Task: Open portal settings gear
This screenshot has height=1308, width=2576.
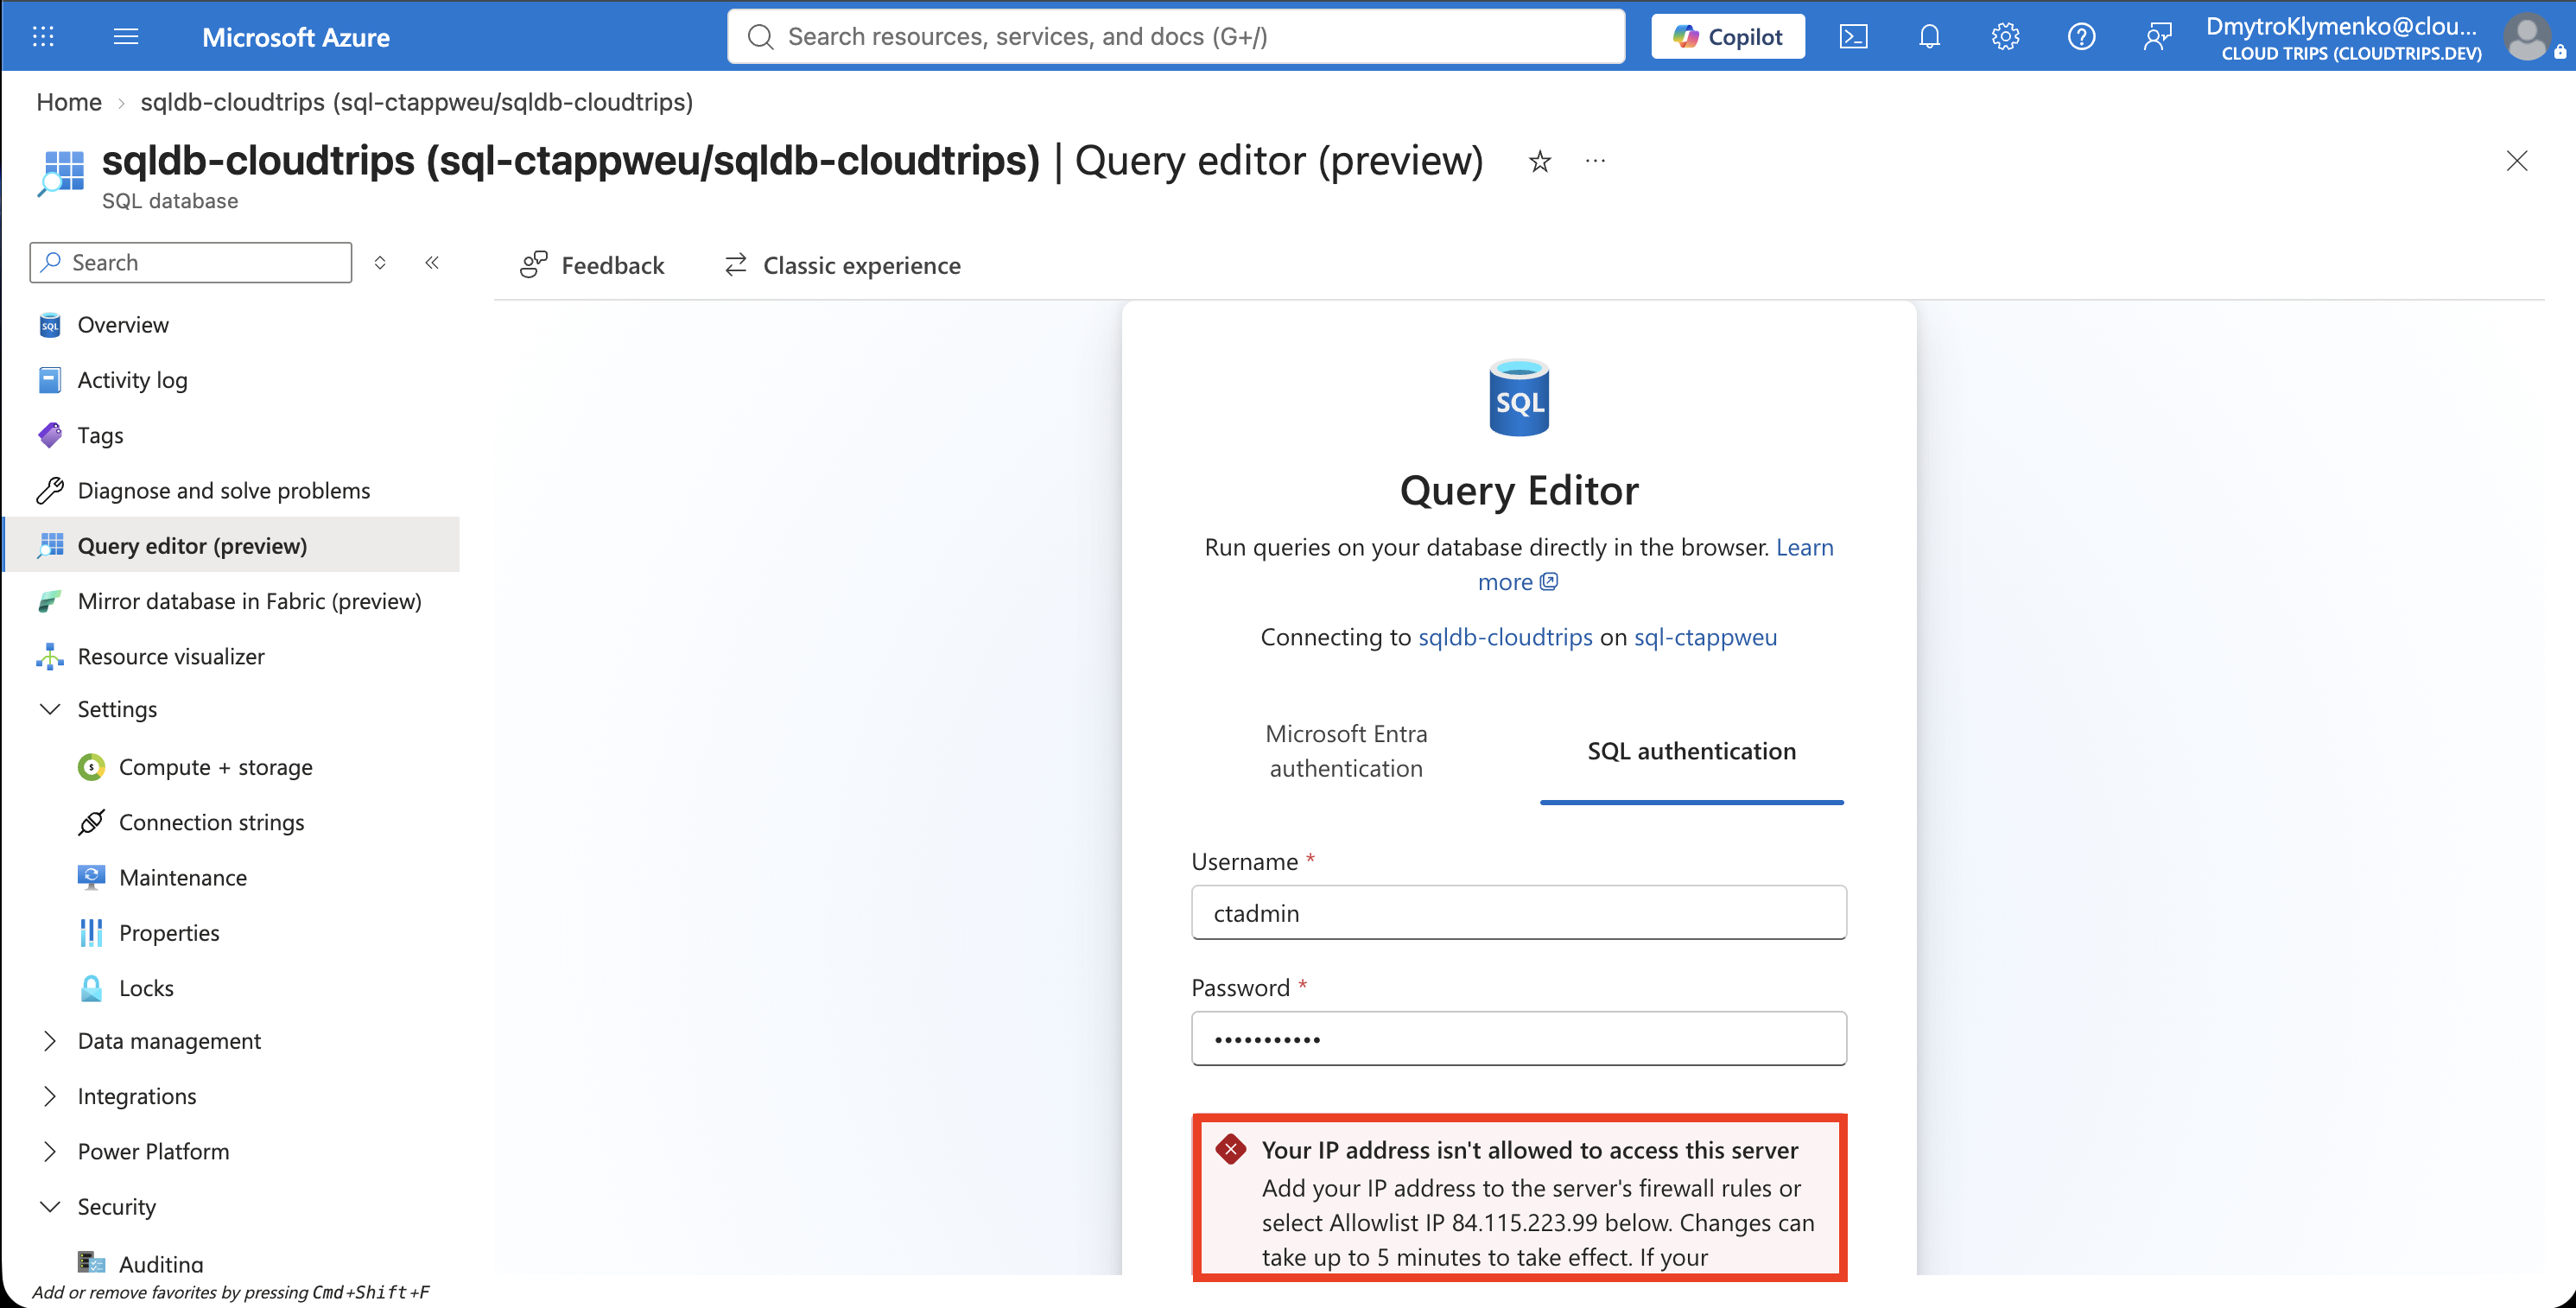Action: pos(2005,37)
